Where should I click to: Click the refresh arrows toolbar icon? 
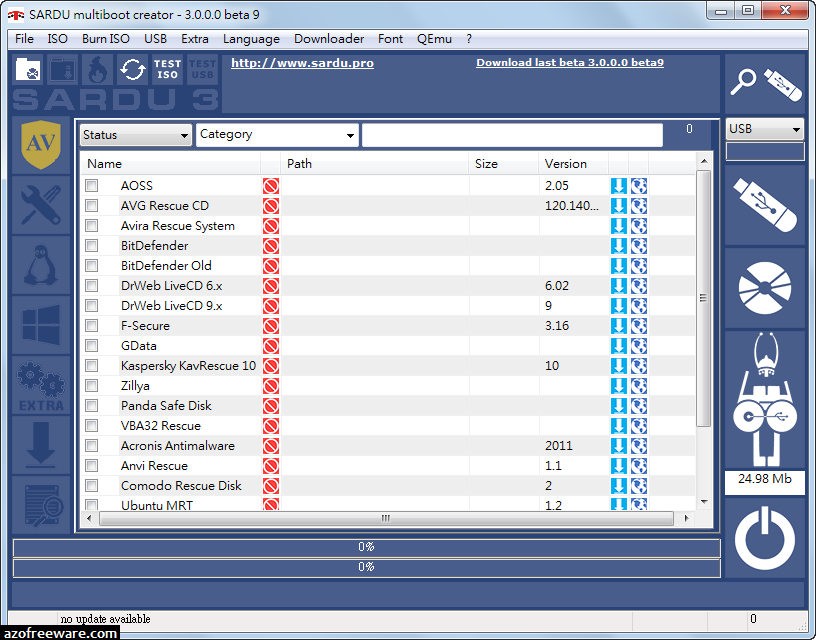tap(132, 69)
